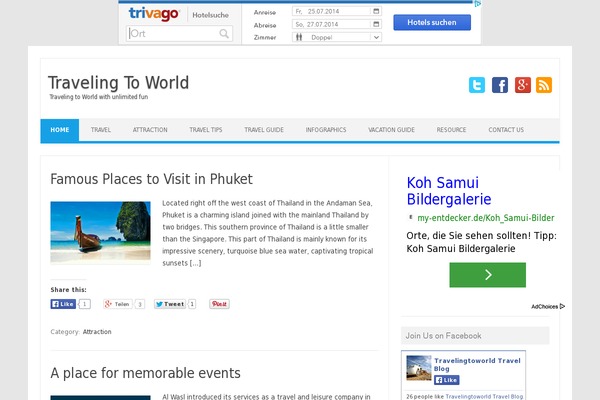Open the Anreise calendar icon
The height and width of the screenshot is (400, 600).
[376, 11]
